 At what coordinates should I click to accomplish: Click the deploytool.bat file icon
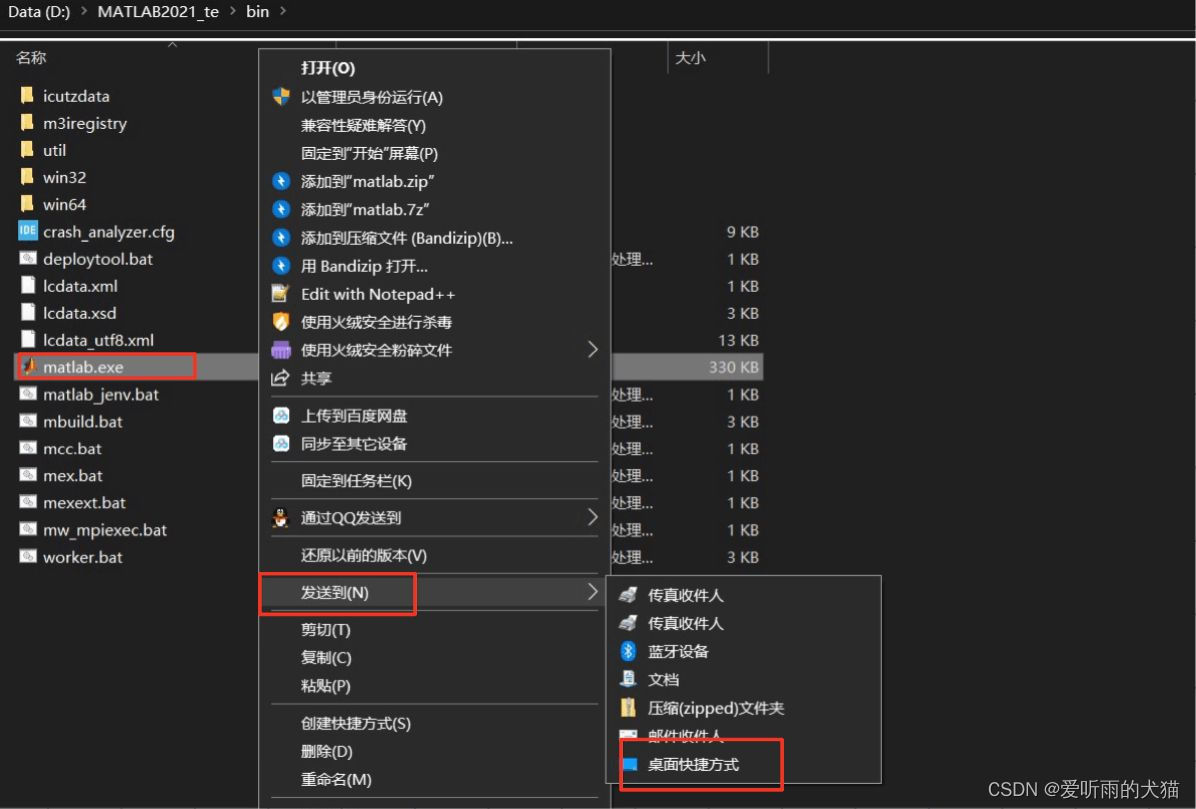[x=27, y=258]
